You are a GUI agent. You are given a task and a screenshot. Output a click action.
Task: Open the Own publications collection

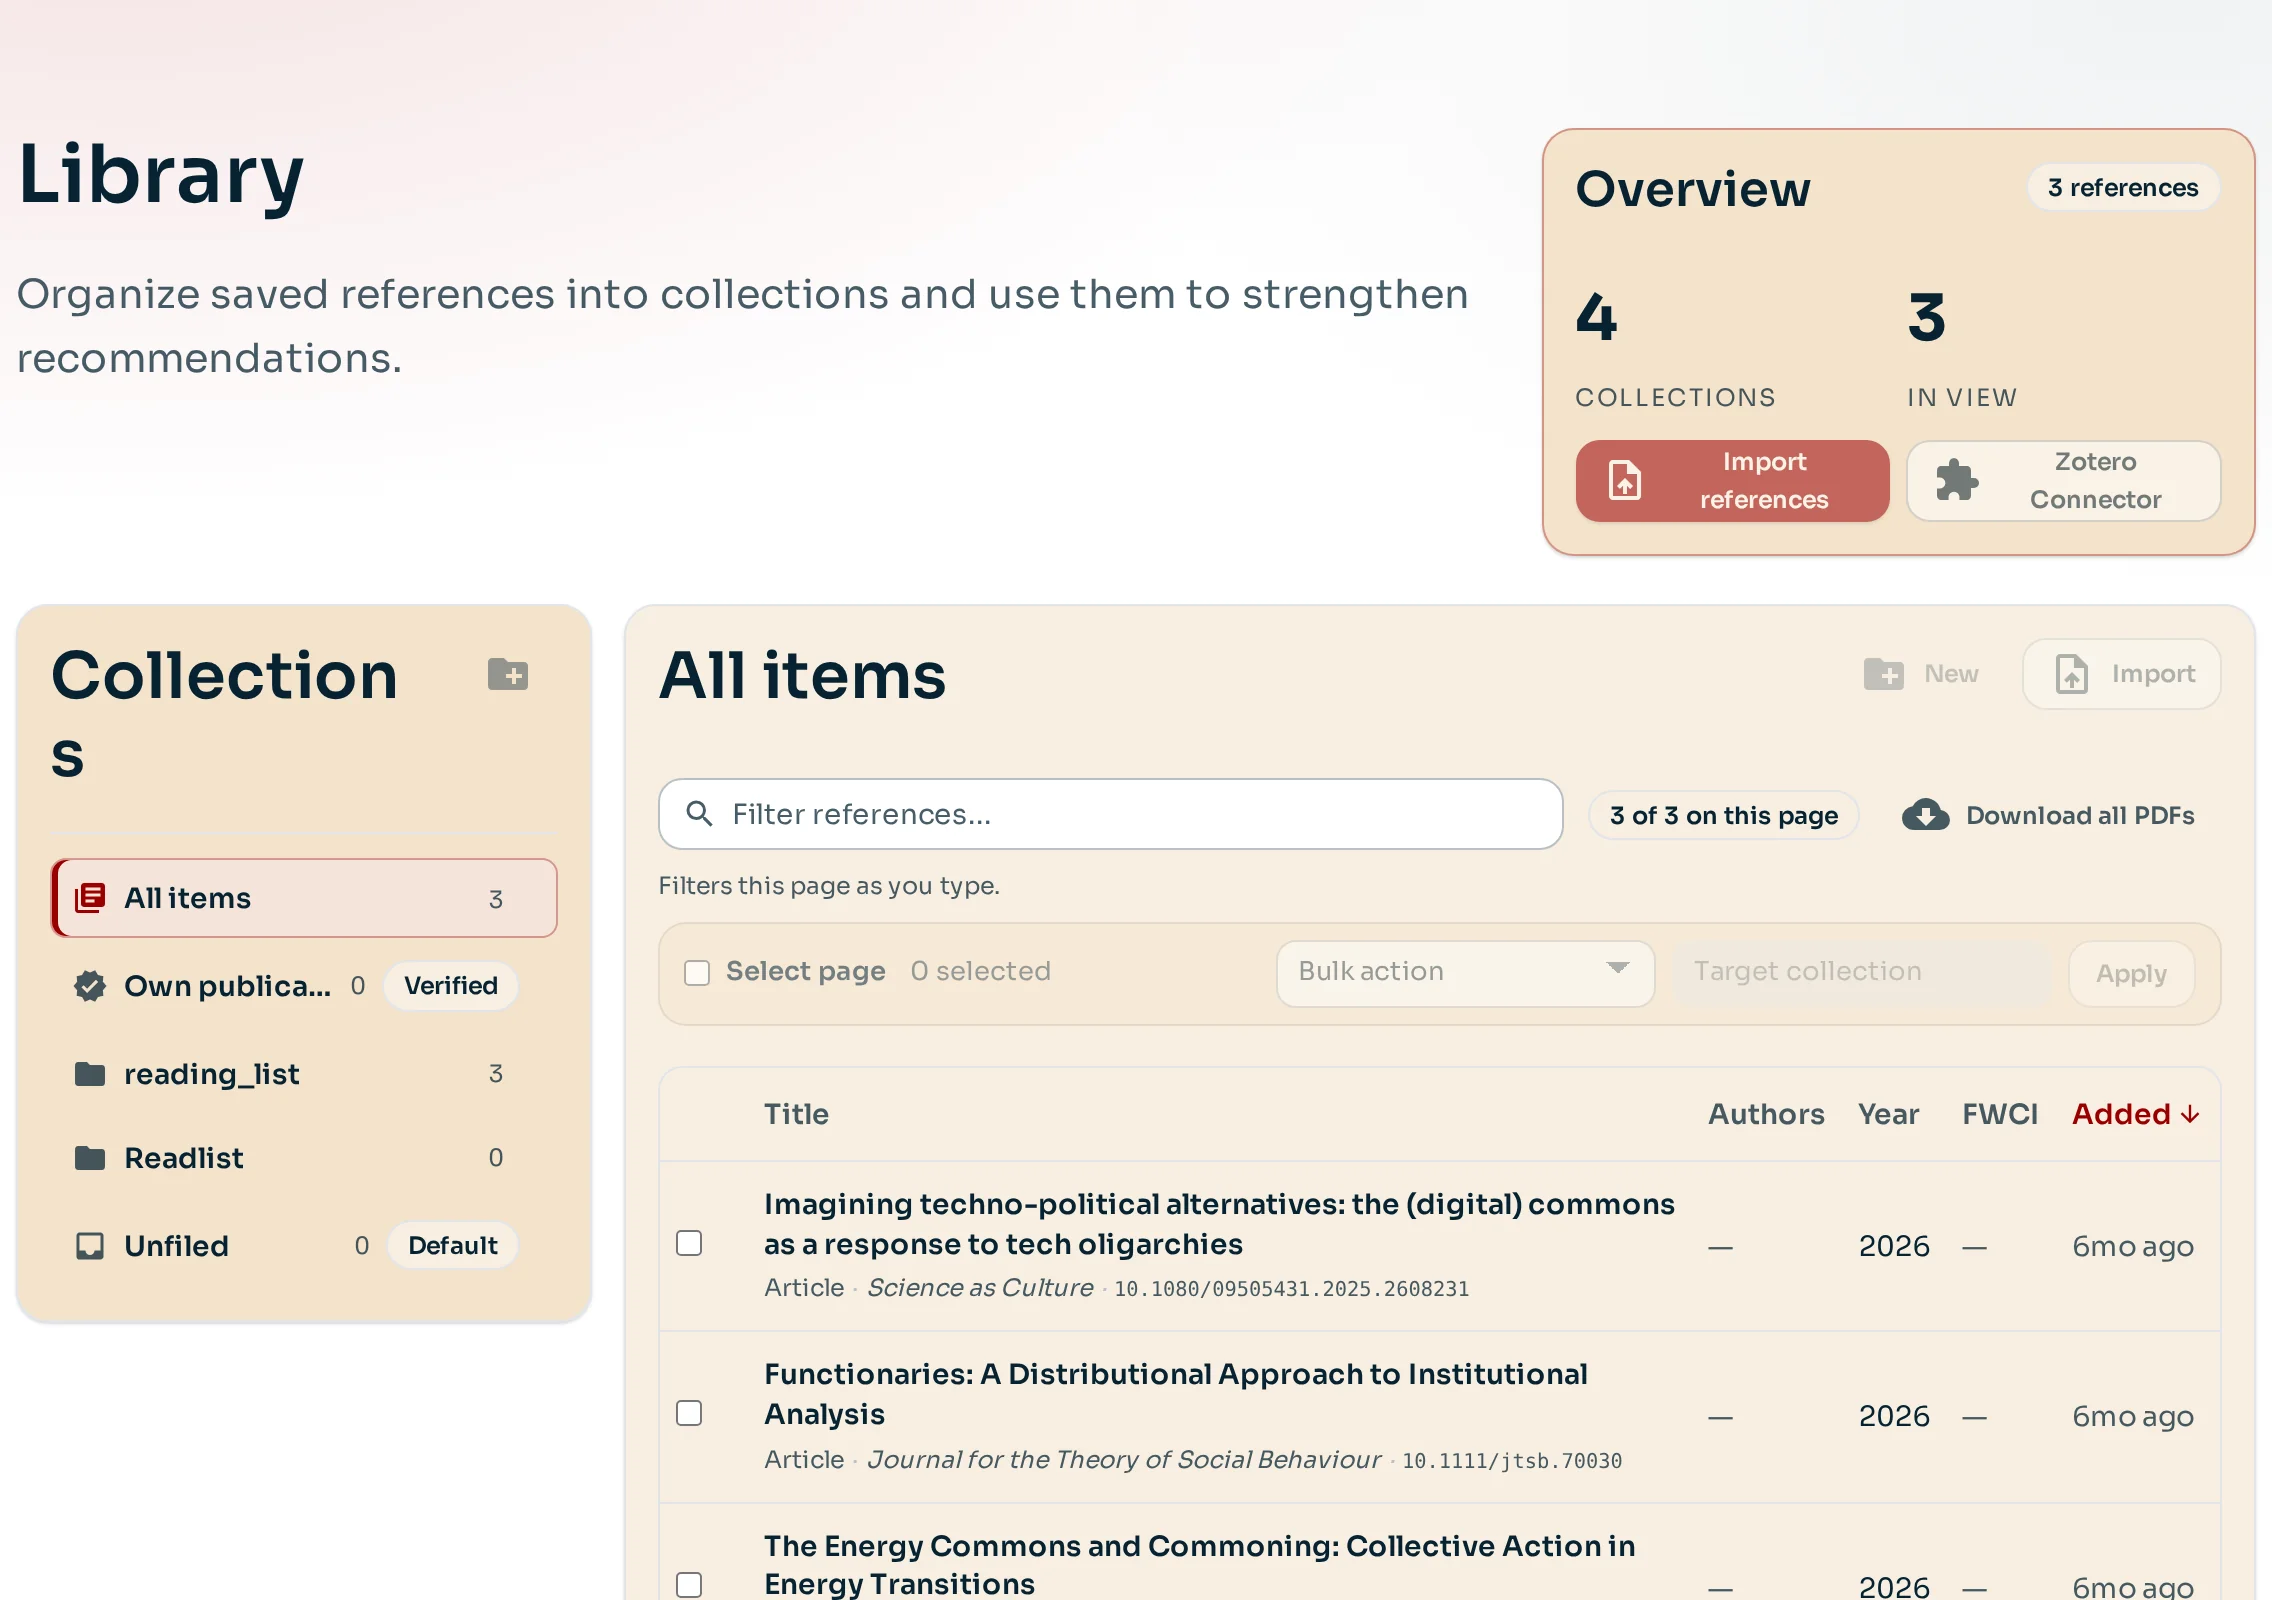click(304, 986)
